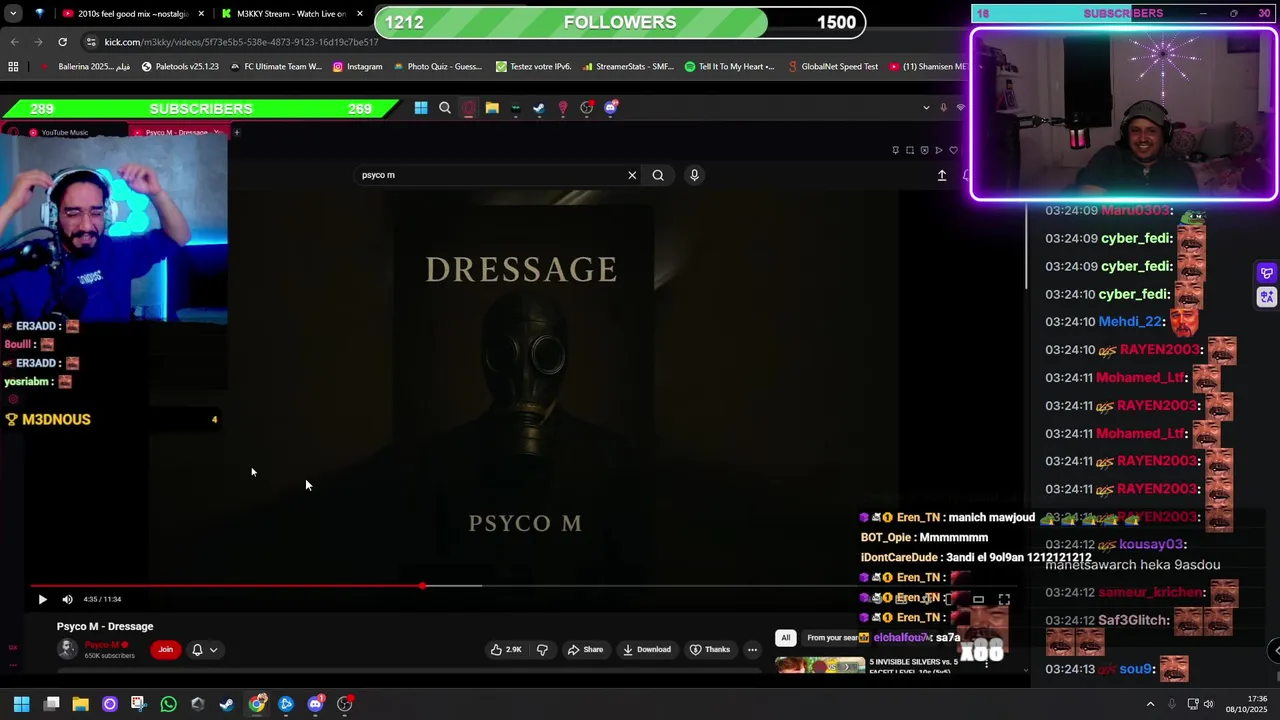Open new tab plus in streamed browser
The height and width of the screenshot is (720, 1280).
[x=236, y=132]
